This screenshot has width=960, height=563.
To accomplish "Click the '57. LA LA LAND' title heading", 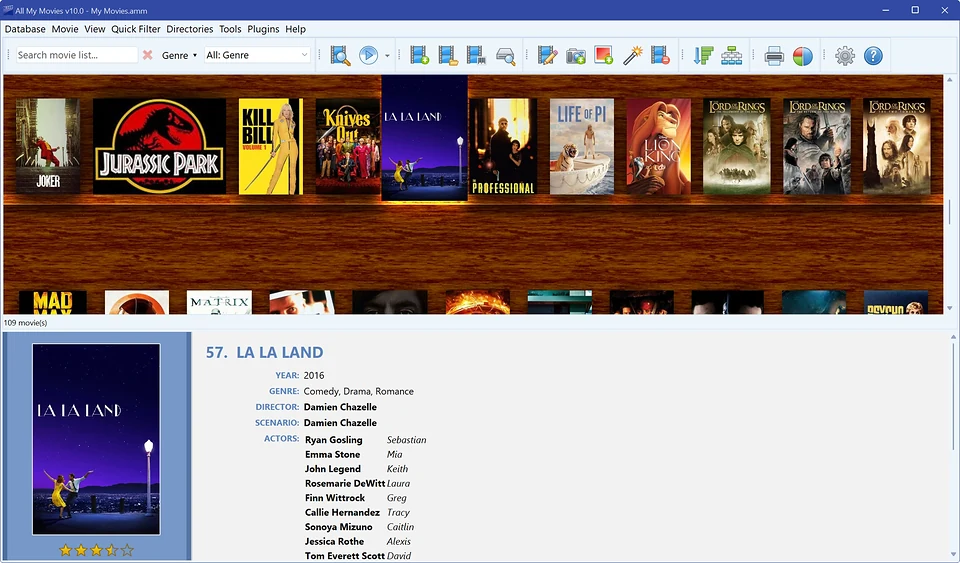I will pyautogui.click(x=264, y=352).
